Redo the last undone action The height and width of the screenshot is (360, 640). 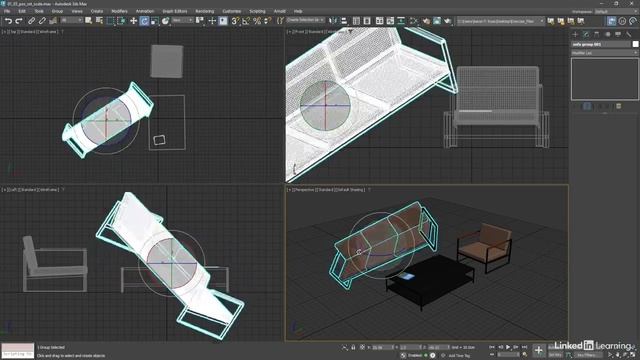click(19, 21)
